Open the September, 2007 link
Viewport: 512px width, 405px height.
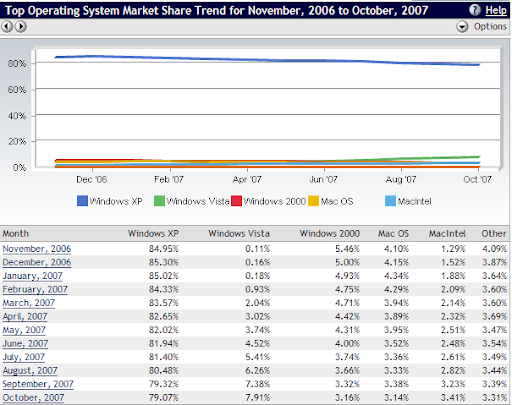click(x=38, y=384)
